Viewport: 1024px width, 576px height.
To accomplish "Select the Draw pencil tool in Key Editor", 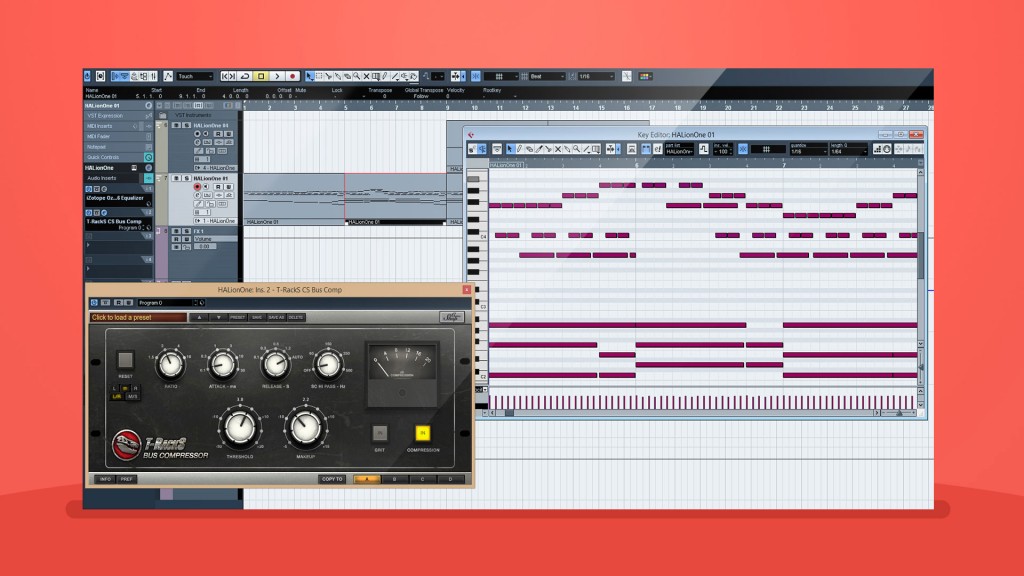I will click(x=519, y=150).
